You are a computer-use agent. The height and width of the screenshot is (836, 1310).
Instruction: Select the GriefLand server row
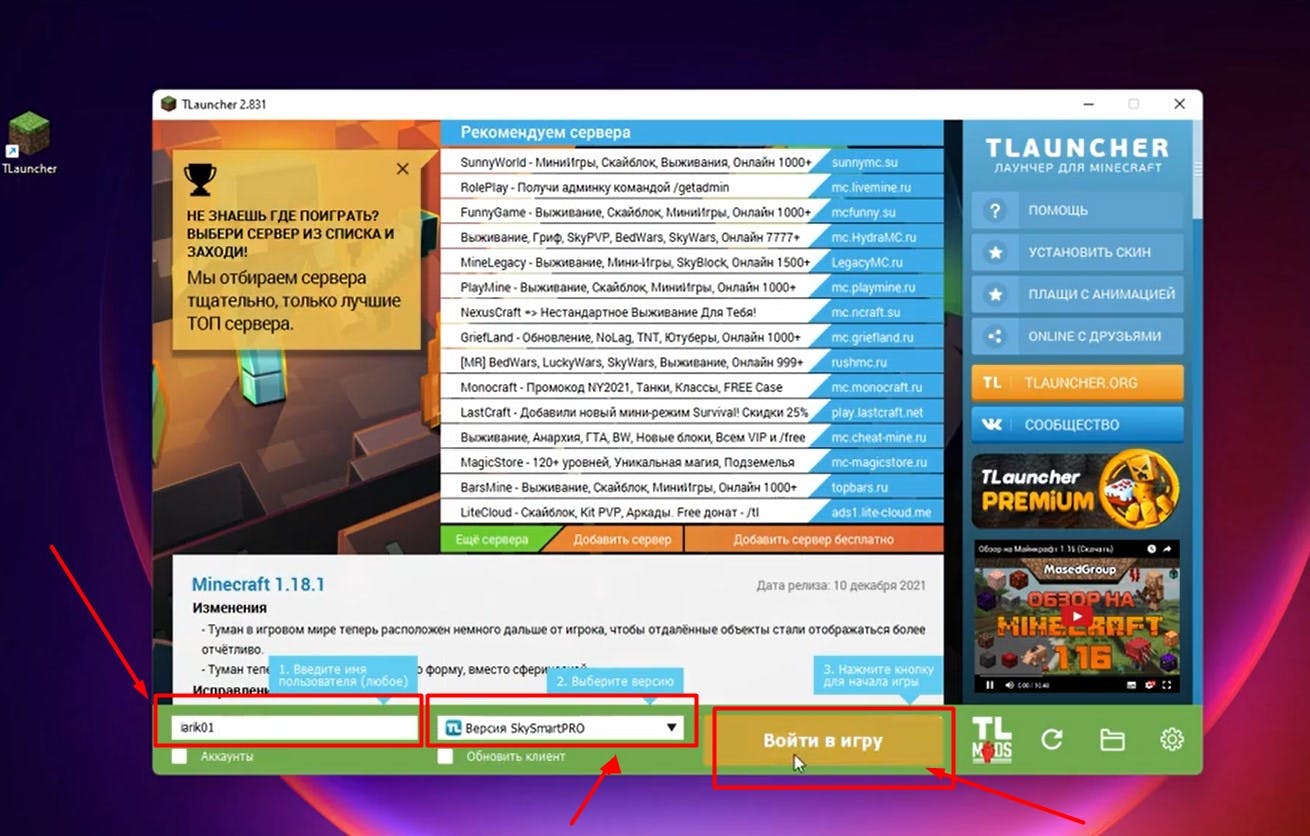click(691, 337)
